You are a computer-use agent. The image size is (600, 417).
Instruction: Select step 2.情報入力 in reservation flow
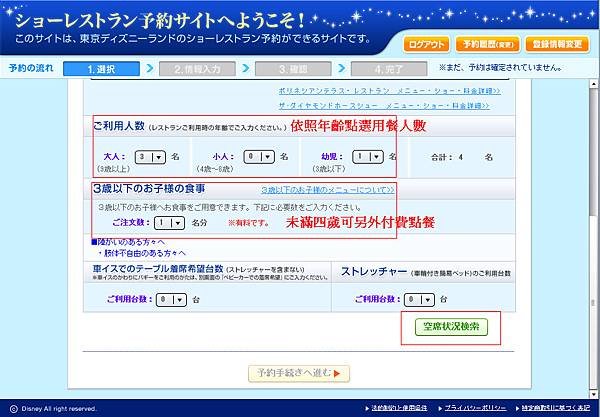click(x=197, y=69)
